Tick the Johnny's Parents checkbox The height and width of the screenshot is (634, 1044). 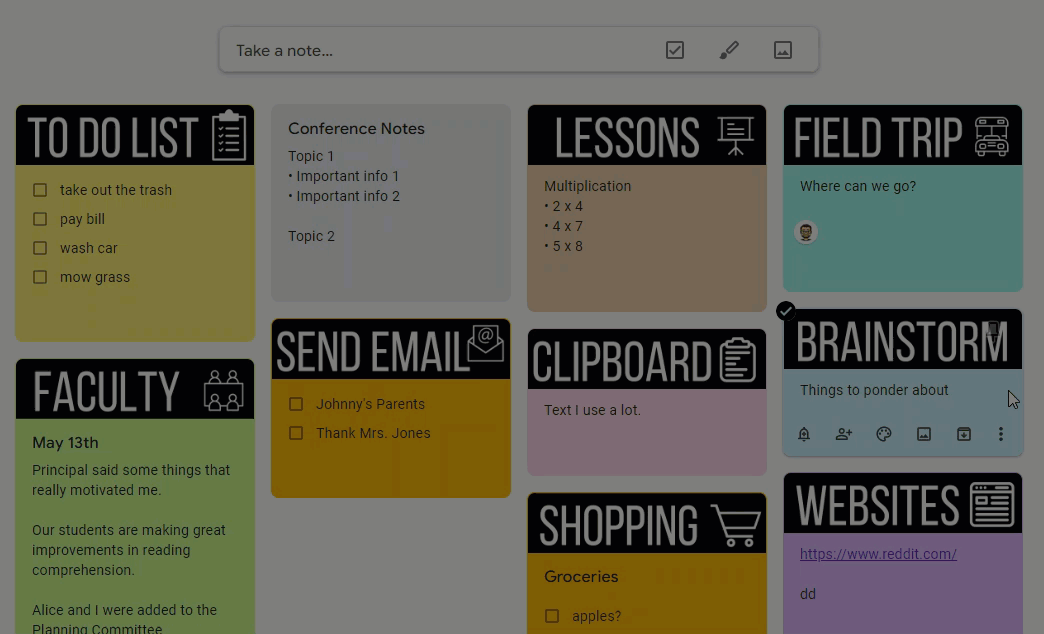click(x=296, y=404)
